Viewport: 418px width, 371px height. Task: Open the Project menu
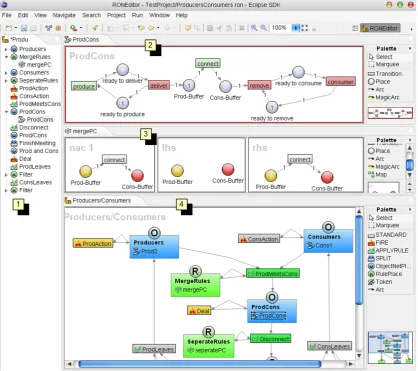[116, 15]
